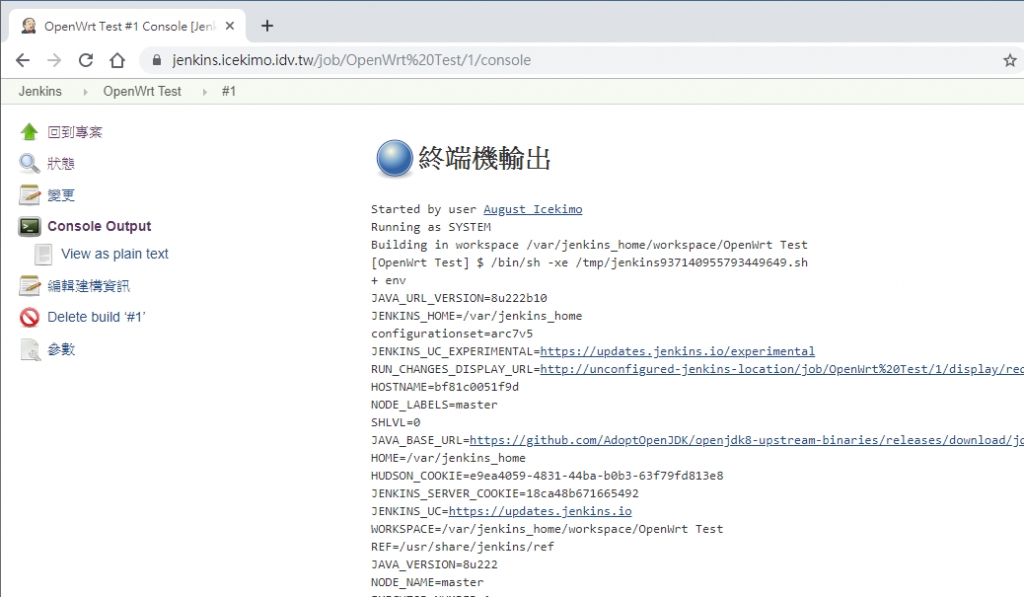Bookmark this page with the star icon
This screenshot has height=597, width=1024.
pyautogui.click(x=1010, y=60)
